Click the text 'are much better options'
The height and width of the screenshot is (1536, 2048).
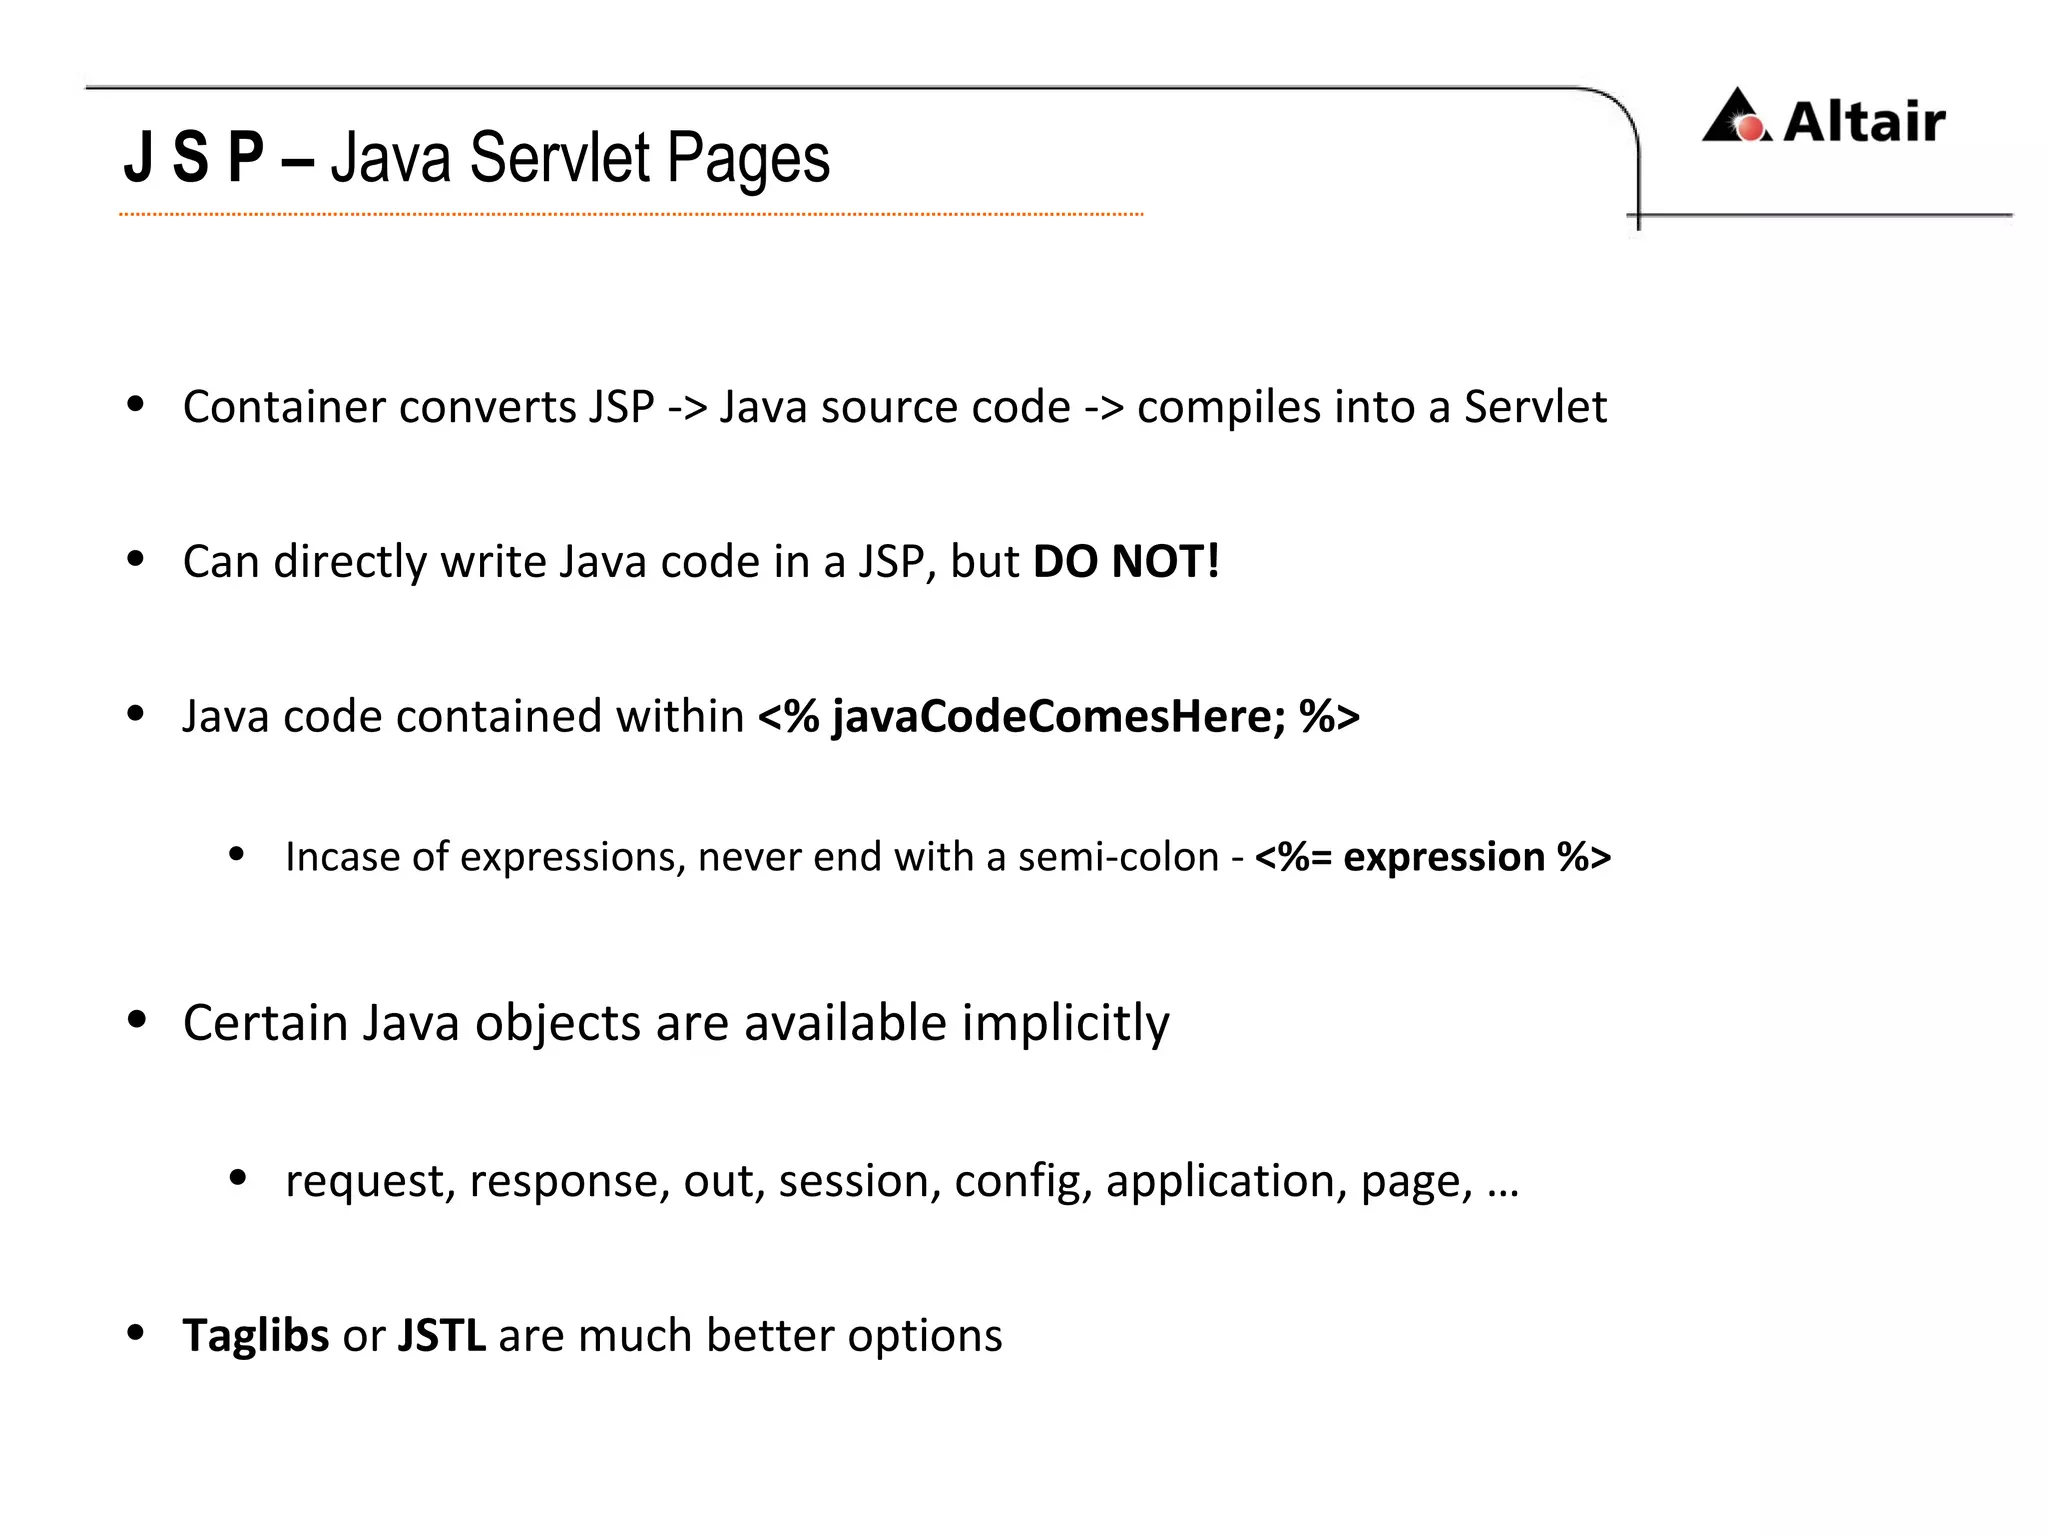coord(750,1336)
